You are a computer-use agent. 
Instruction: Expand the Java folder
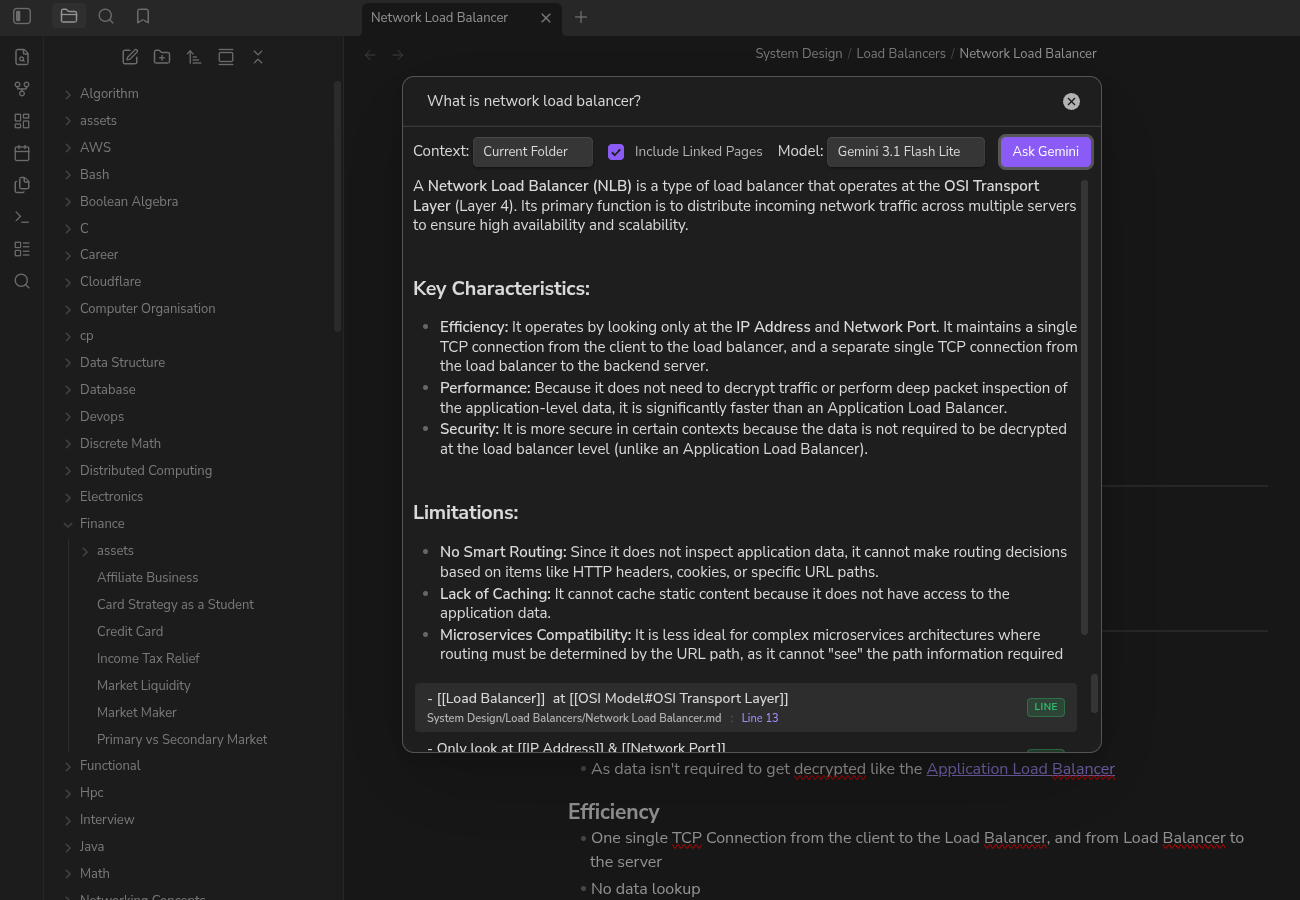click(91, 847)
